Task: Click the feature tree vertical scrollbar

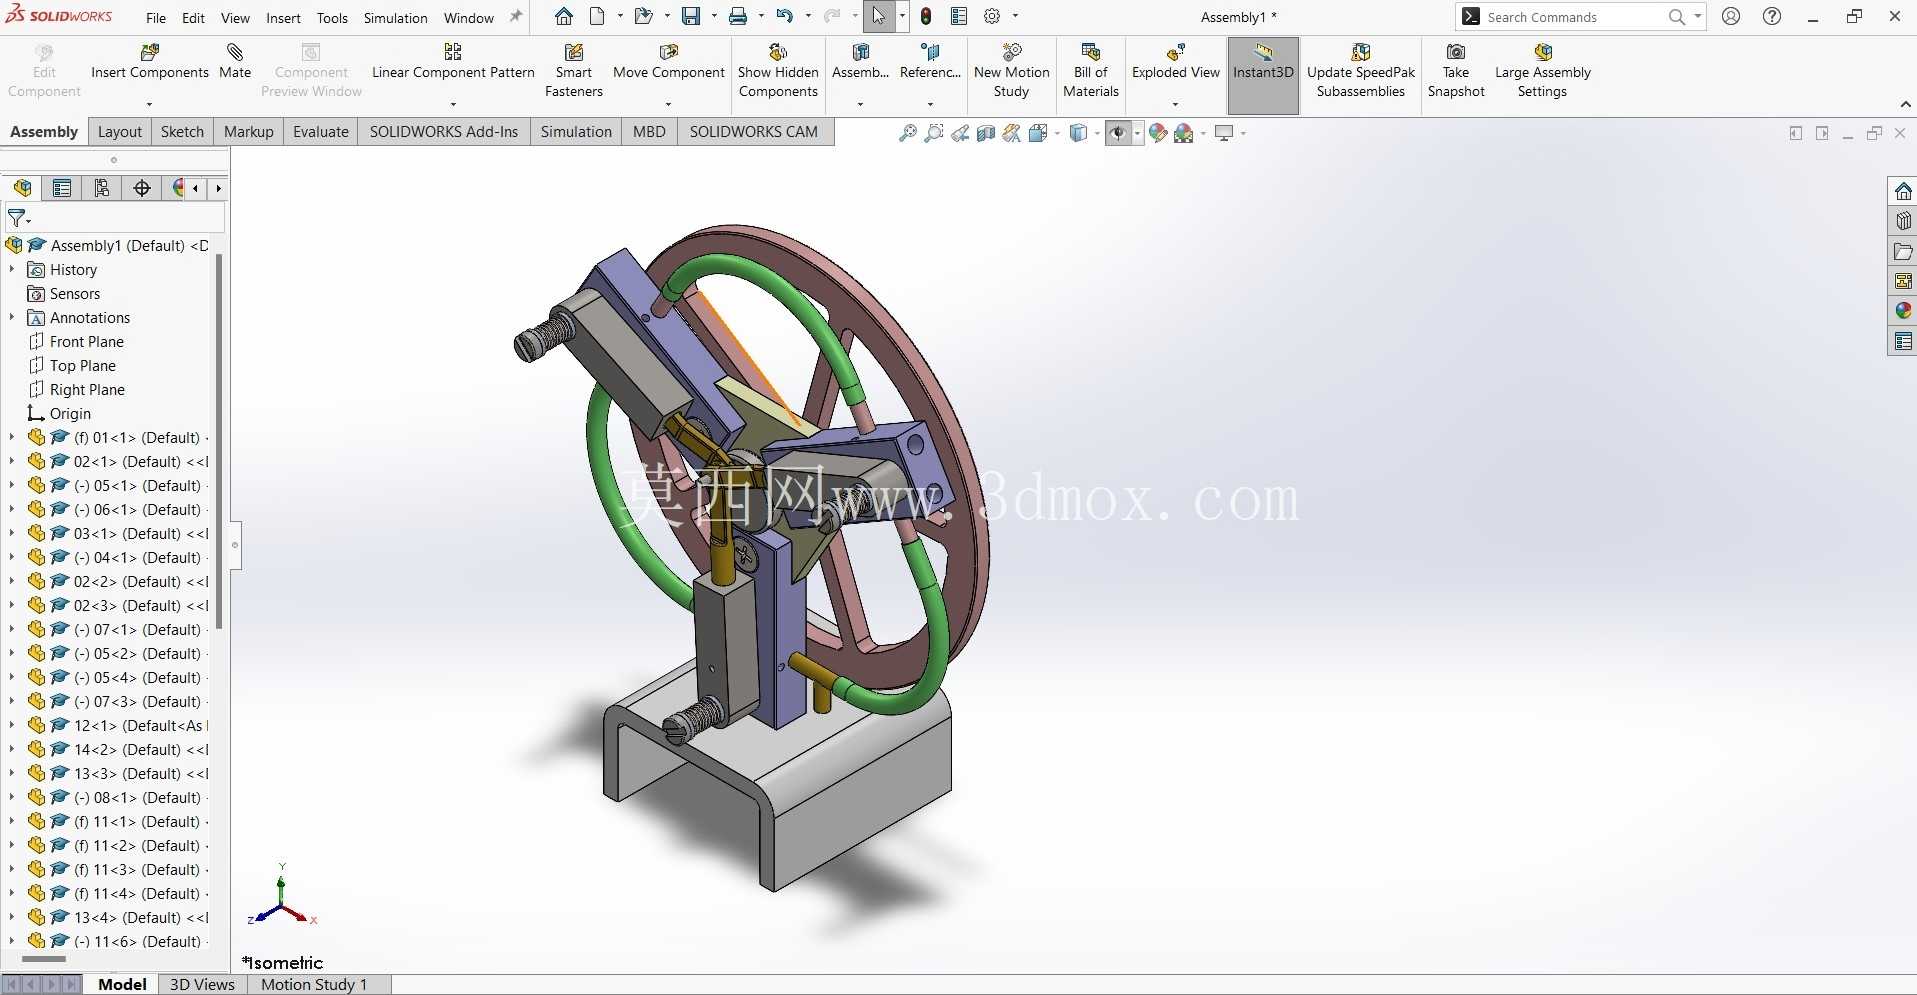Action: click(x=219, y=440)
